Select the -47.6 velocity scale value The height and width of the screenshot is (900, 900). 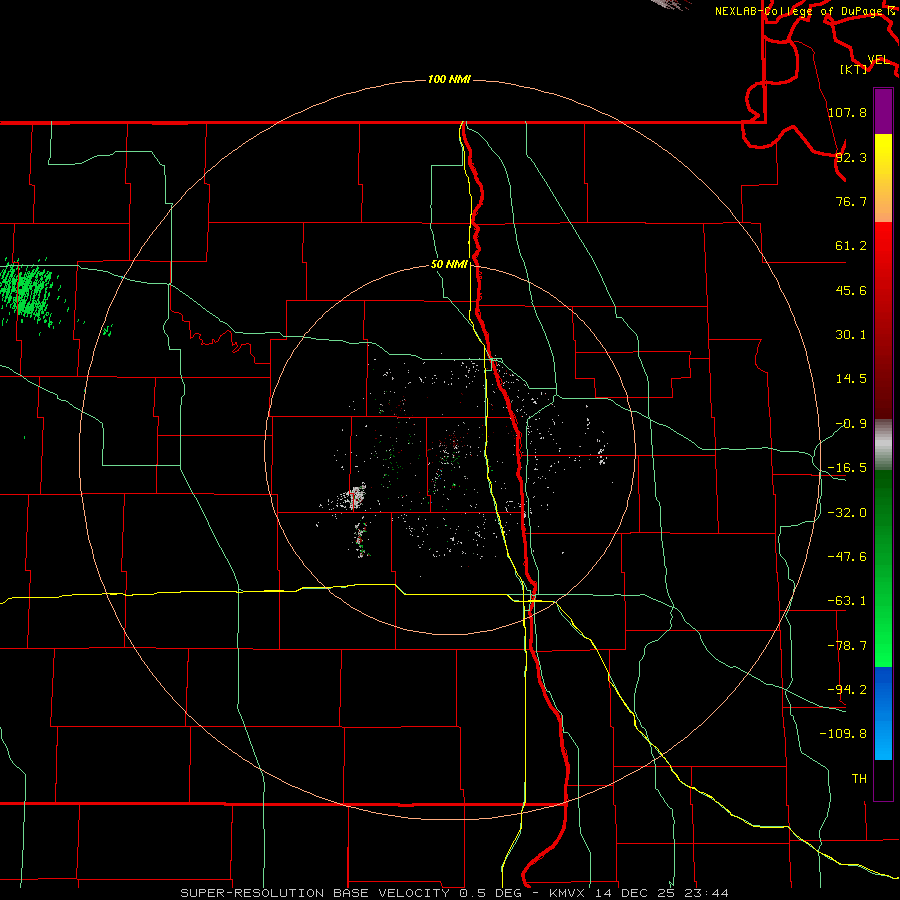coord(847,557)
